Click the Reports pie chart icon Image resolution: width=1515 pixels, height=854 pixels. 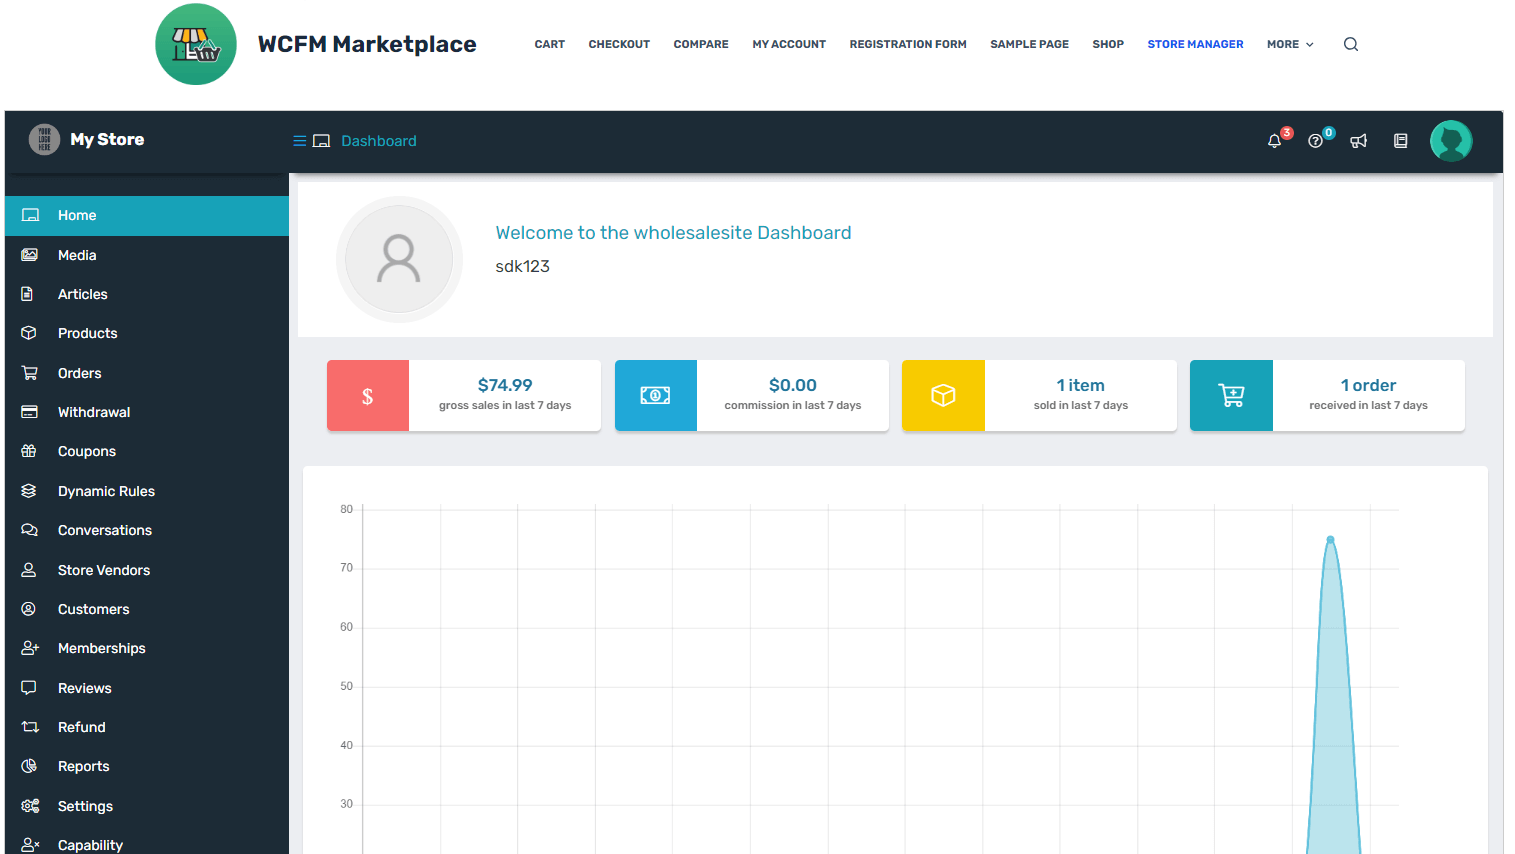pos(29,766)
